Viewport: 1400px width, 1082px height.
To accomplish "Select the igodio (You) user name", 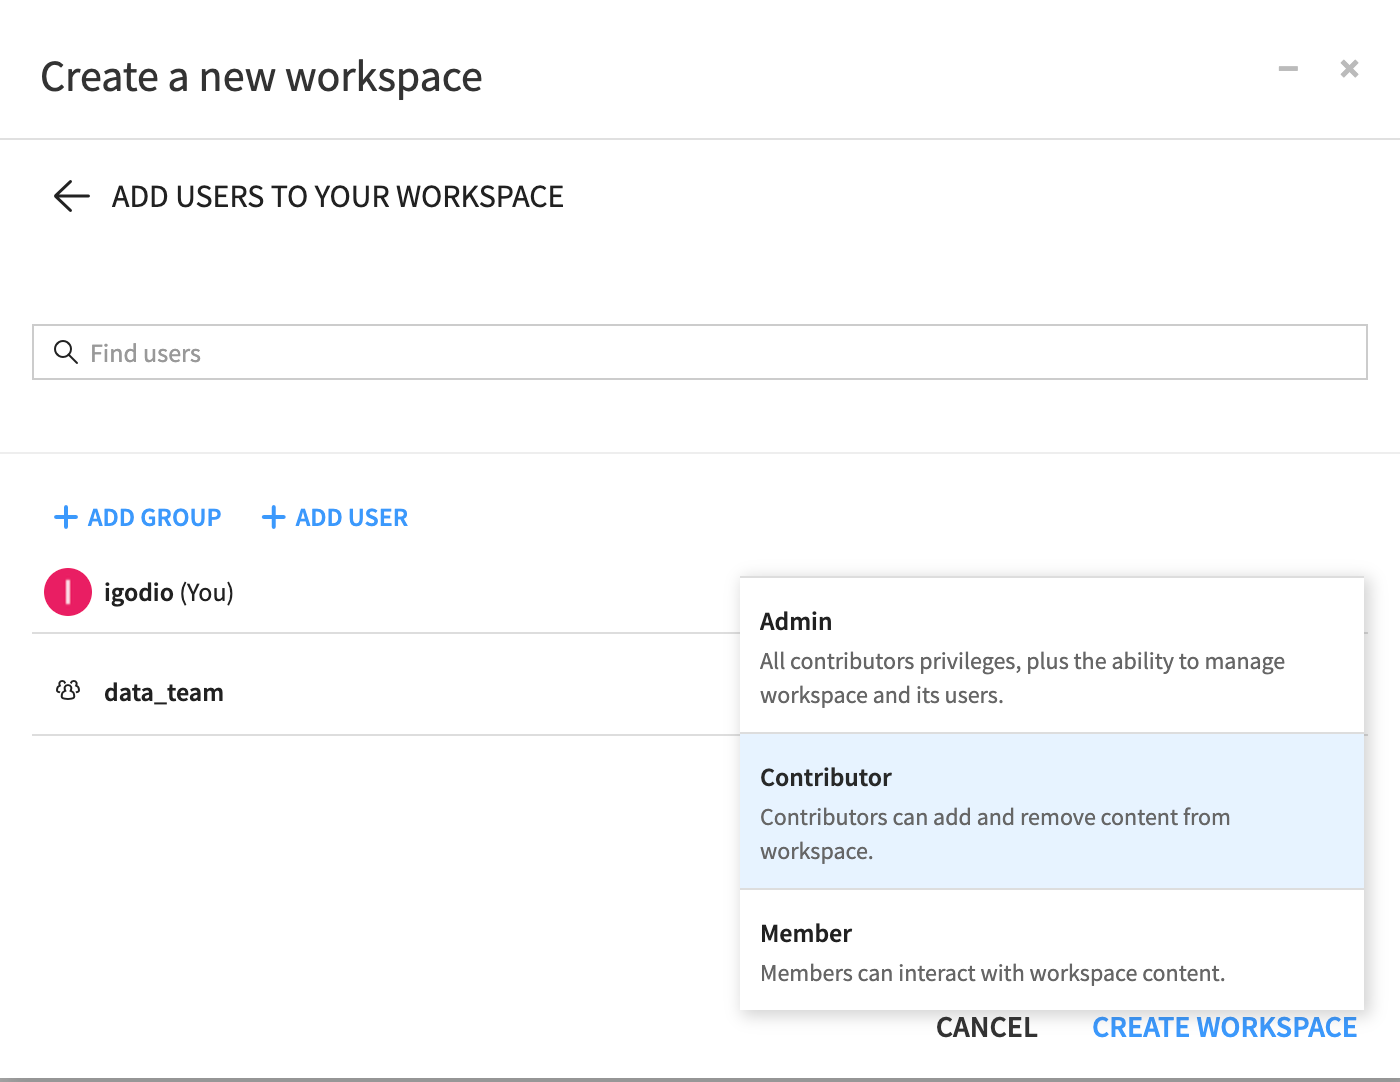I will [168, 593].
